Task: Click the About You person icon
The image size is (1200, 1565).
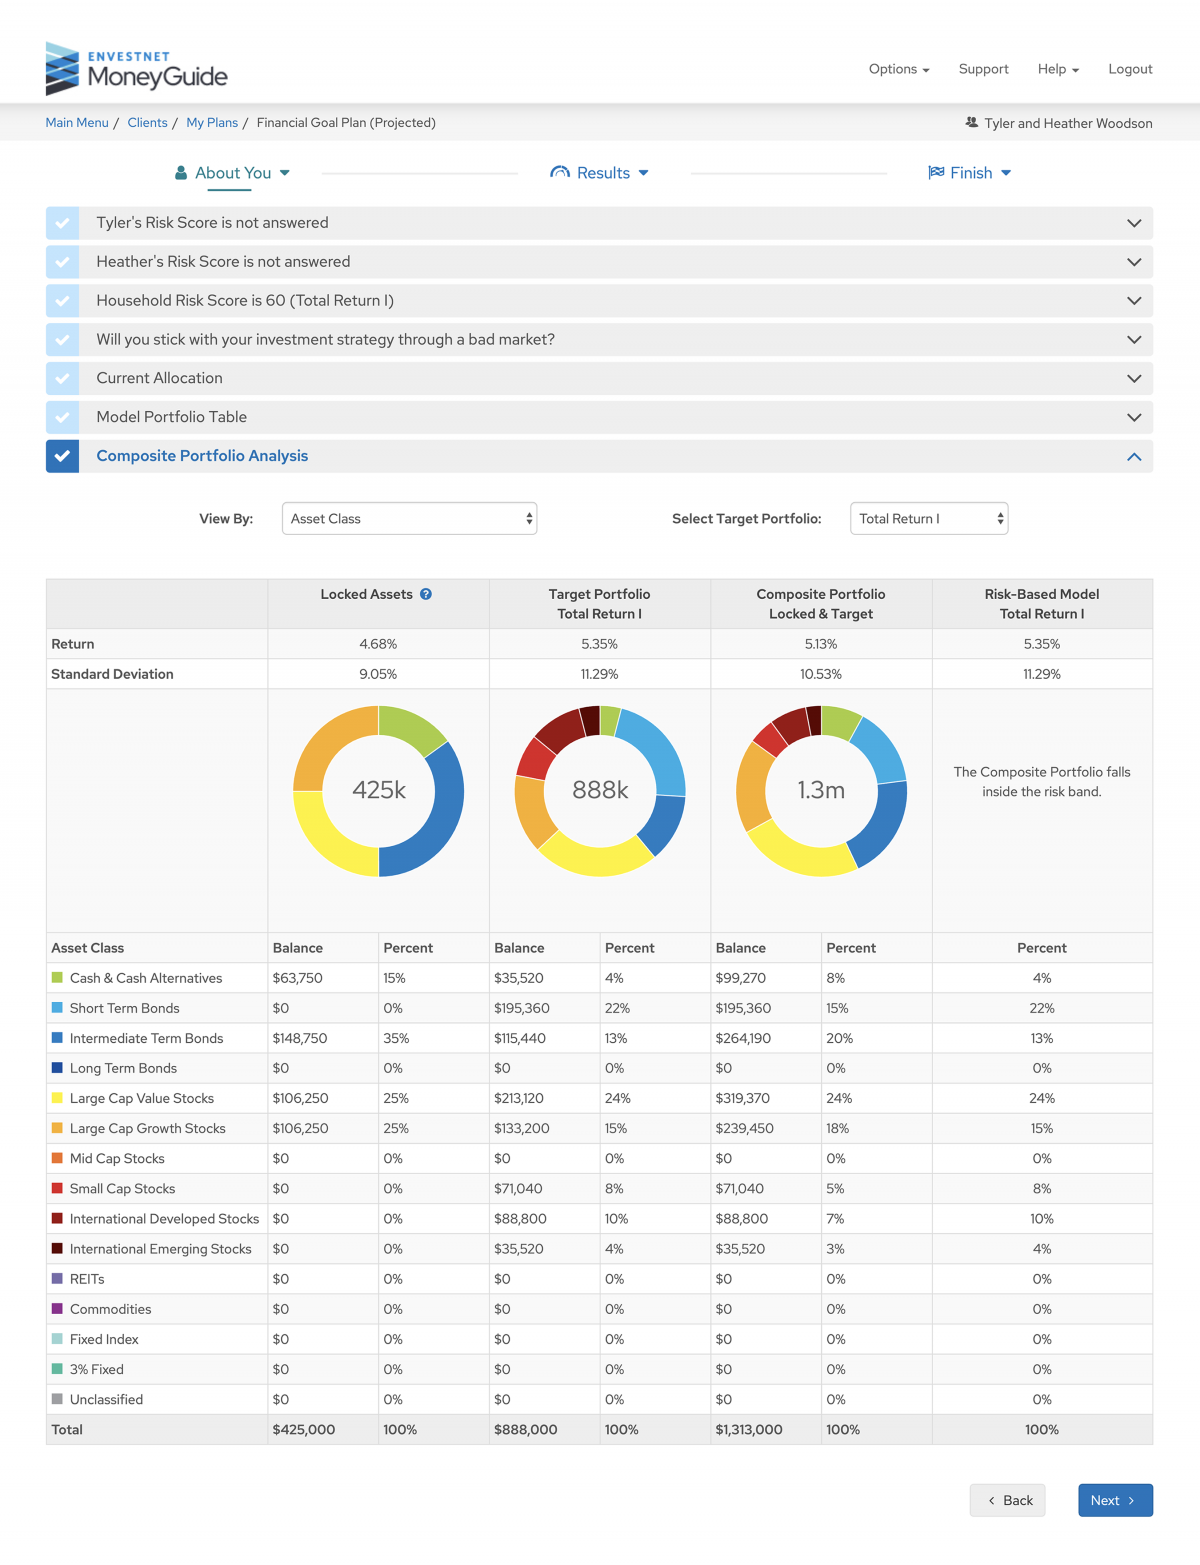Action: (x=181, y=173)
